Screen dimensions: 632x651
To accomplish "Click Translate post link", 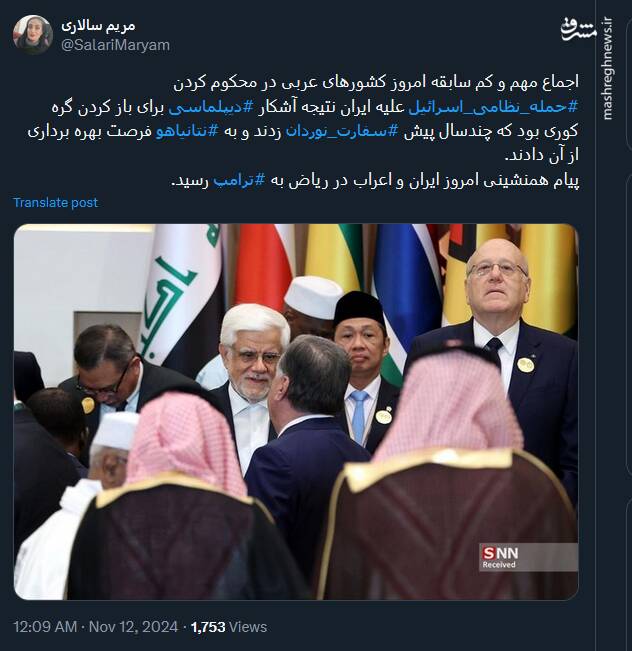I will [56, 203].
